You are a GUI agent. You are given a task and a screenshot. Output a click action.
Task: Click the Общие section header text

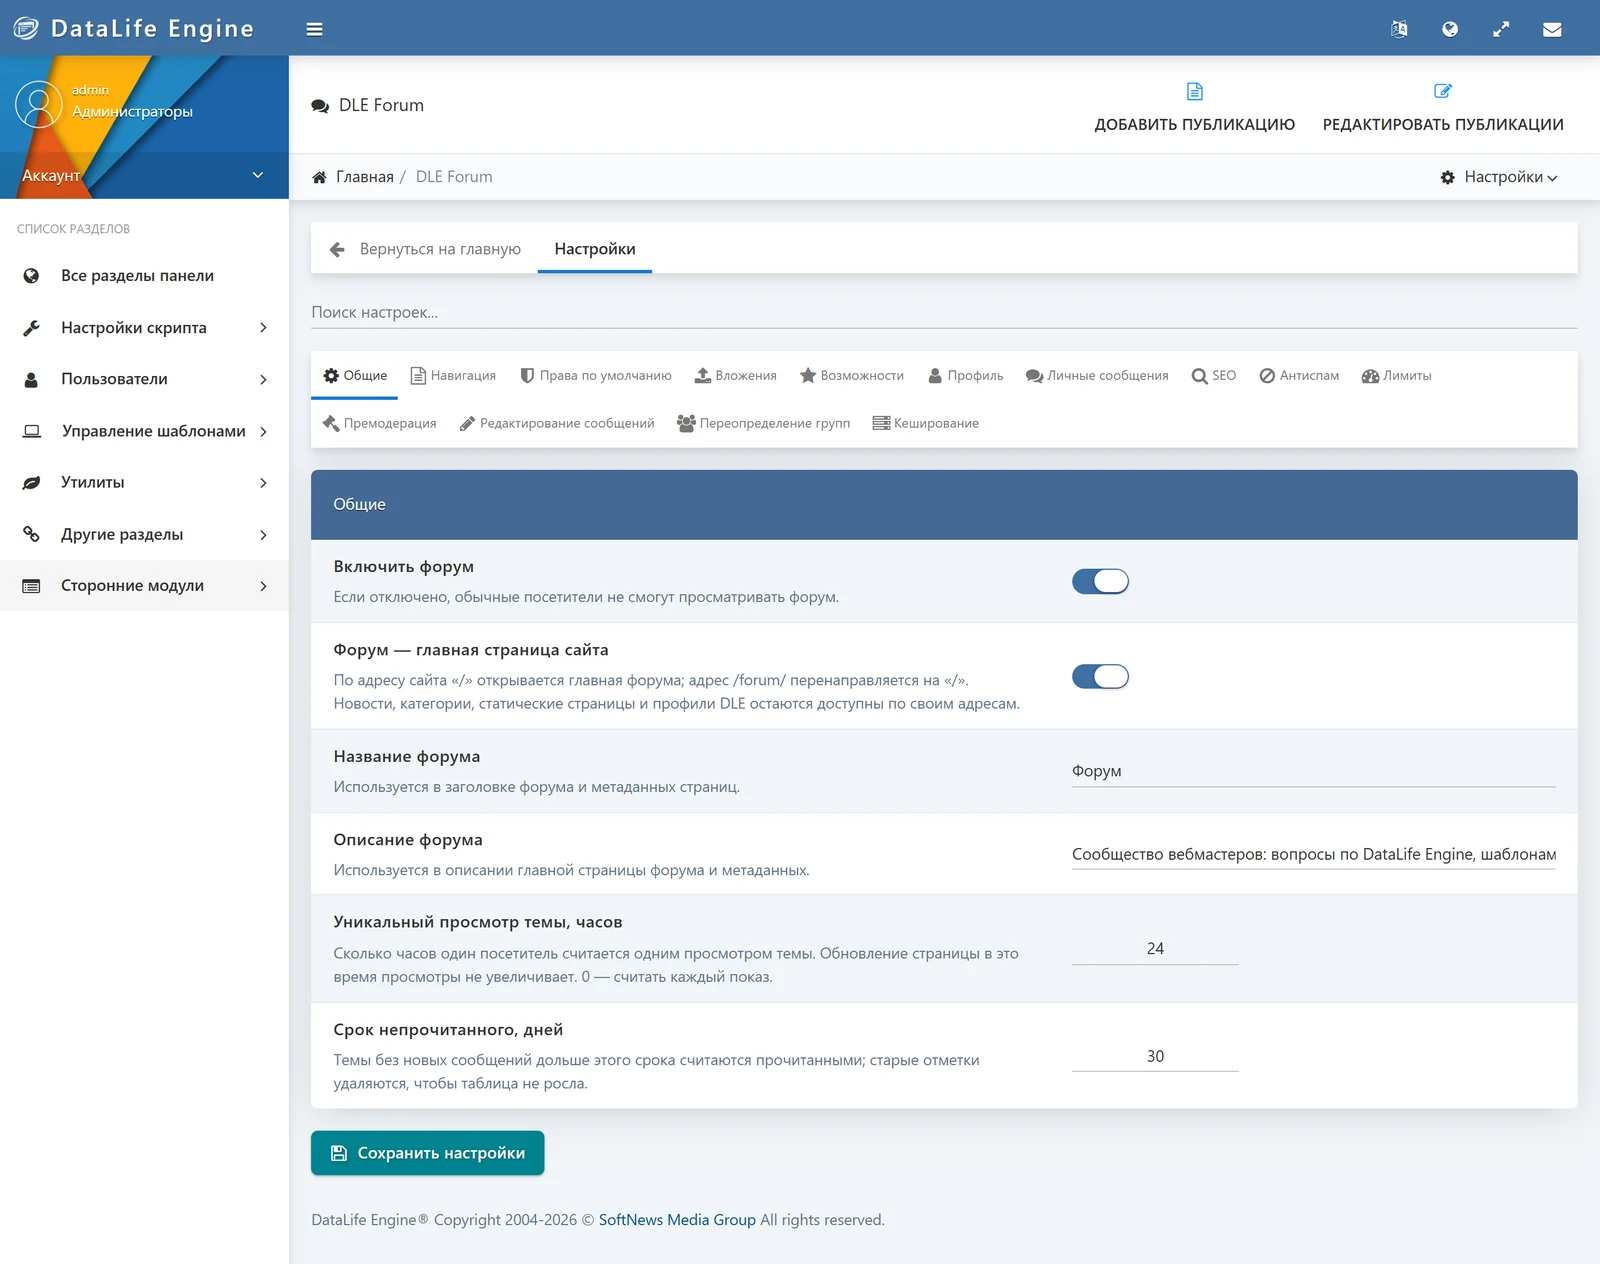click(x=359, y=504)
